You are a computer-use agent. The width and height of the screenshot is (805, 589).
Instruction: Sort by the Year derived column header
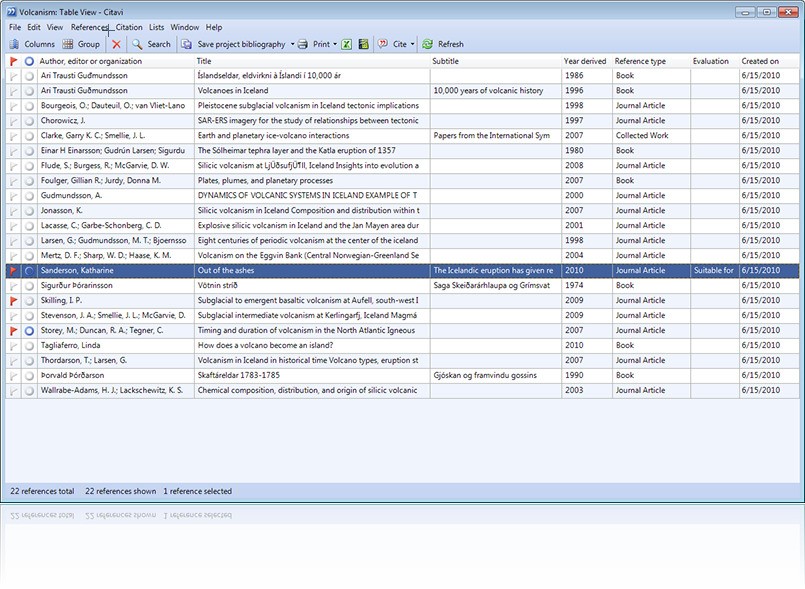click(x=585, y=61)
